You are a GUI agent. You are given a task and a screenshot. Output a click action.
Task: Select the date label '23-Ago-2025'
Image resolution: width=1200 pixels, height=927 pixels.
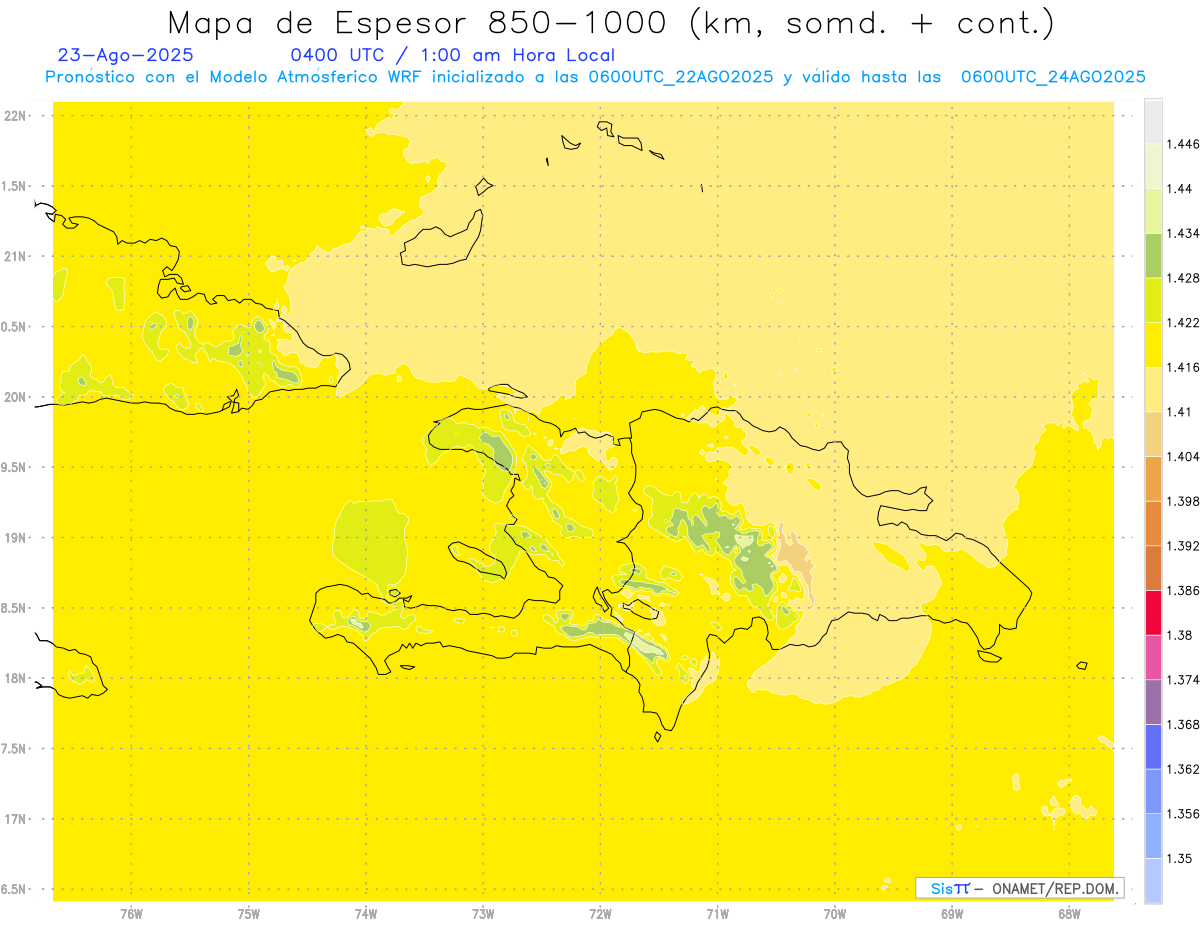click(126, 56)
